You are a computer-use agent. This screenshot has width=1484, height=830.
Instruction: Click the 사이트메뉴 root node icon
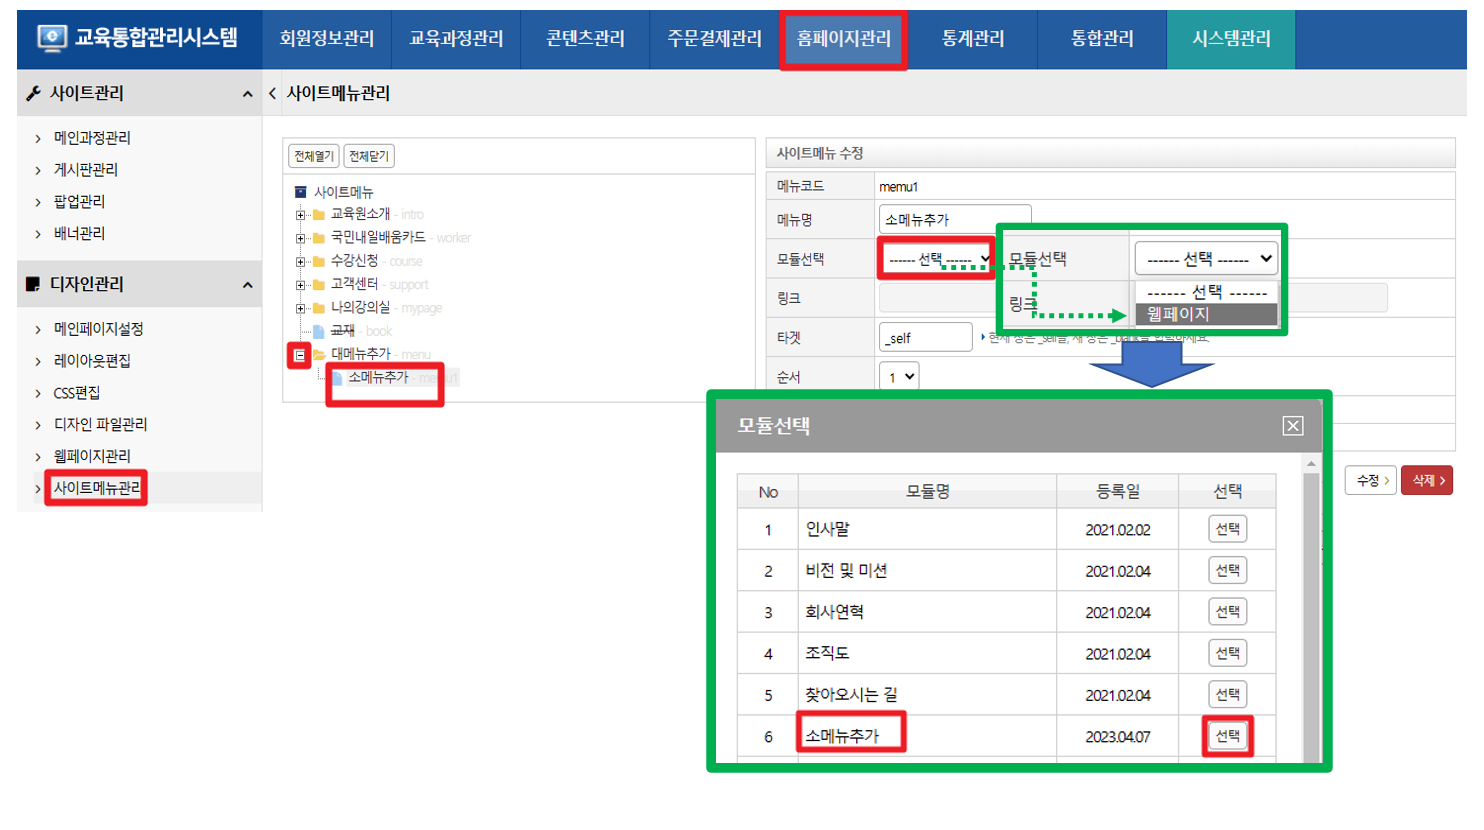click(300, 192)
